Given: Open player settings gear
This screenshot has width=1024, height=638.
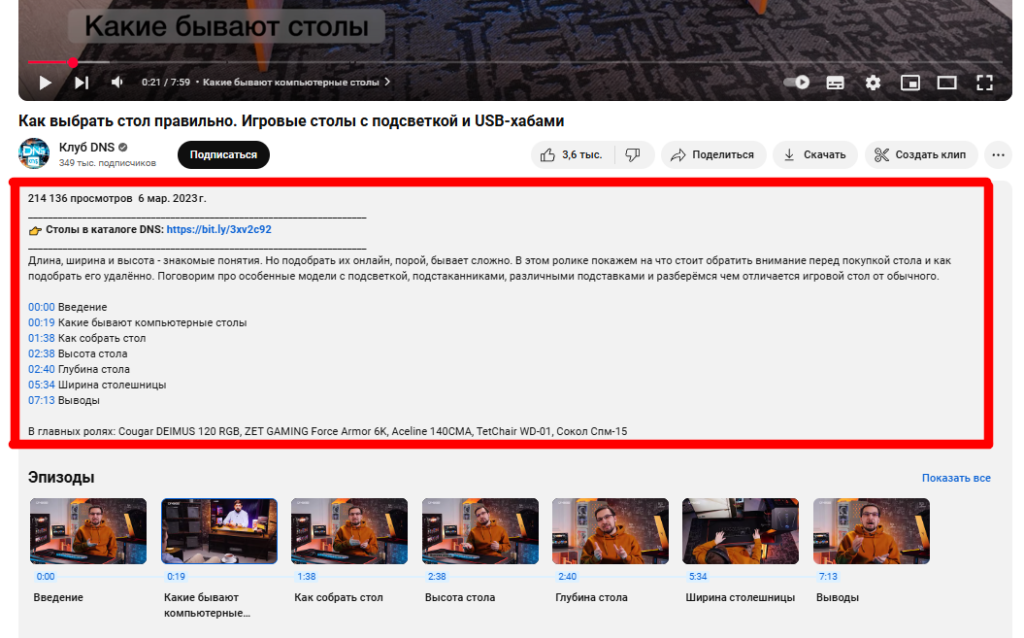Looking at the screenshot, I should pos(872,82).
